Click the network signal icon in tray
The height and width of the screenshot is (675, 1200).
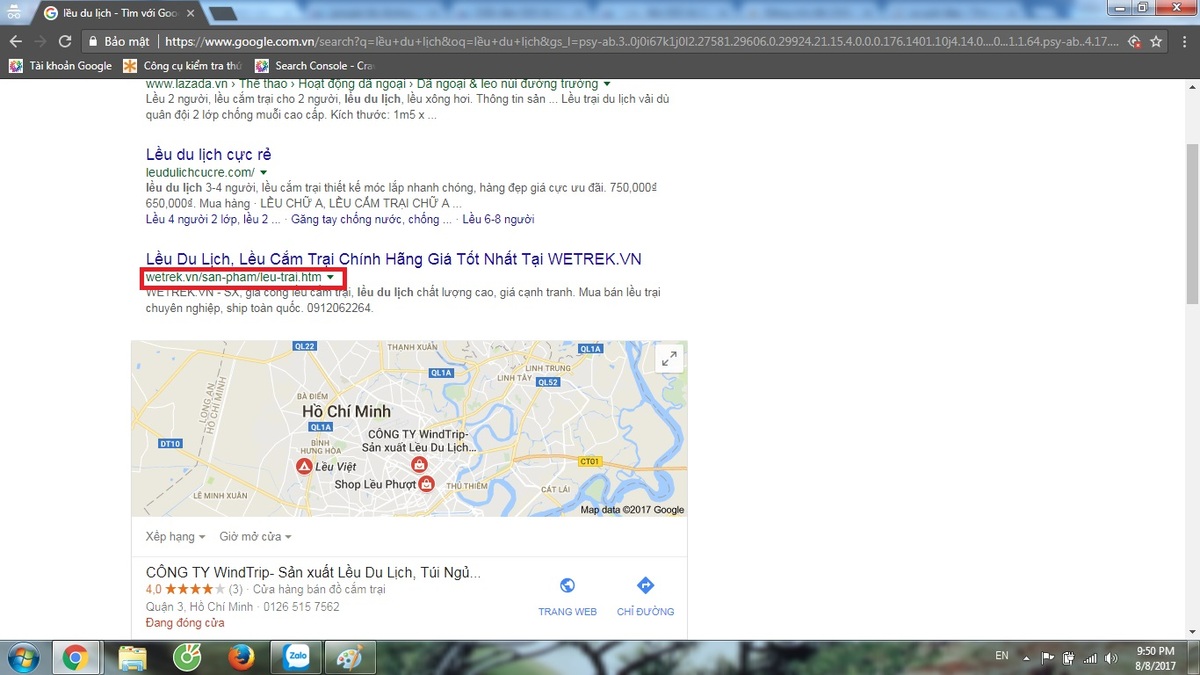click(x=1089, y=657)
